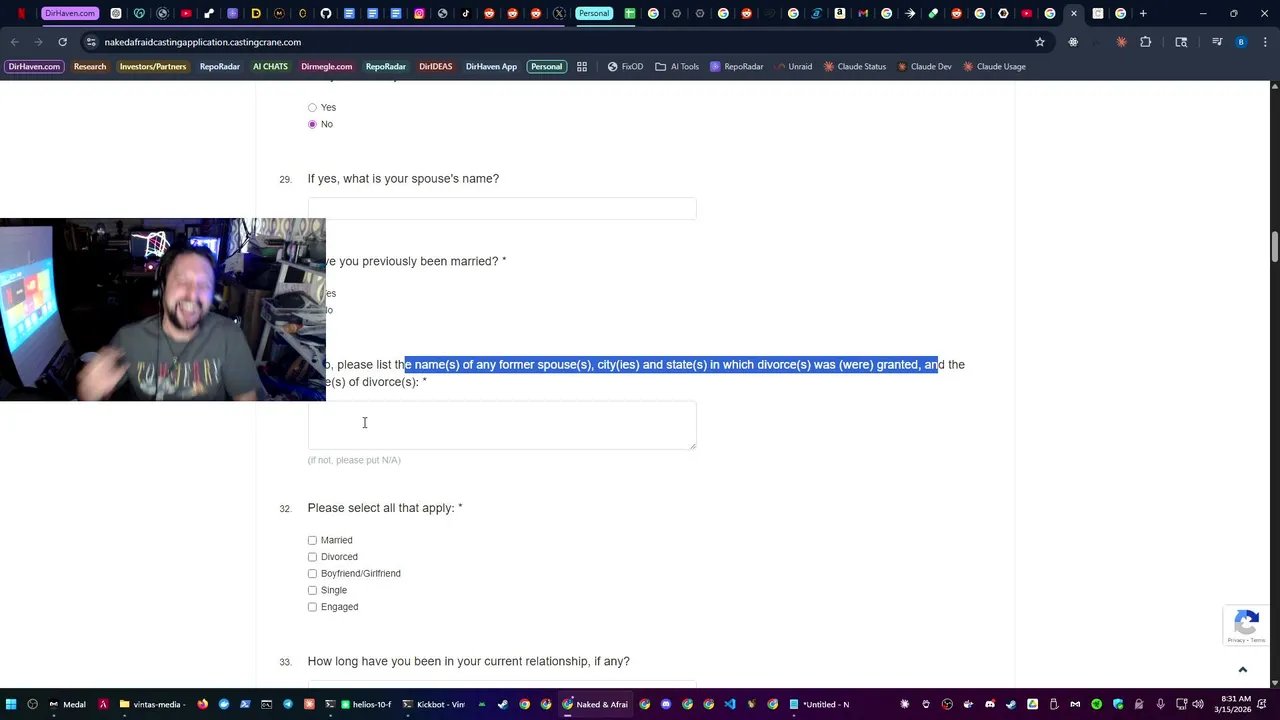Open a new browser tab
The image size is (1280, 720).
pos(1143,14)
